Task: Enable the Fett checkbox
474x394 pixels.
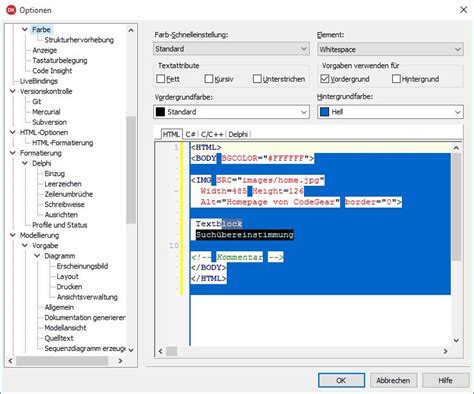Action: point(161,79)
